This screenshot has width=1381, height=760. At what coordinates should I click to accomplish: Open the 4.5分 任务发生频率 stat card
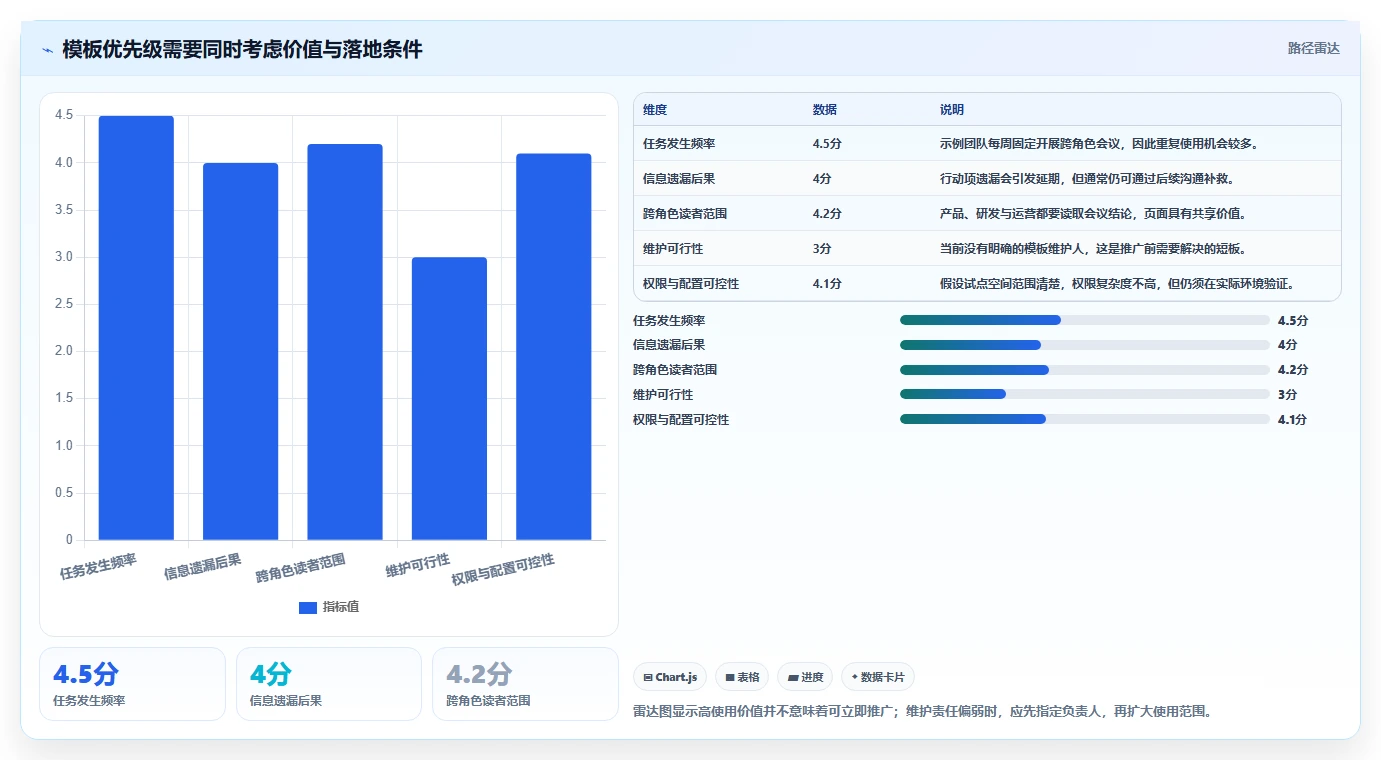pos(132,684)
